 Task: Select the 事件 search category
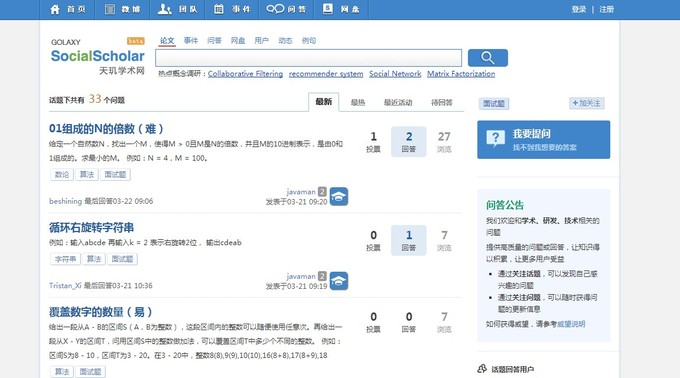point(191,41)
